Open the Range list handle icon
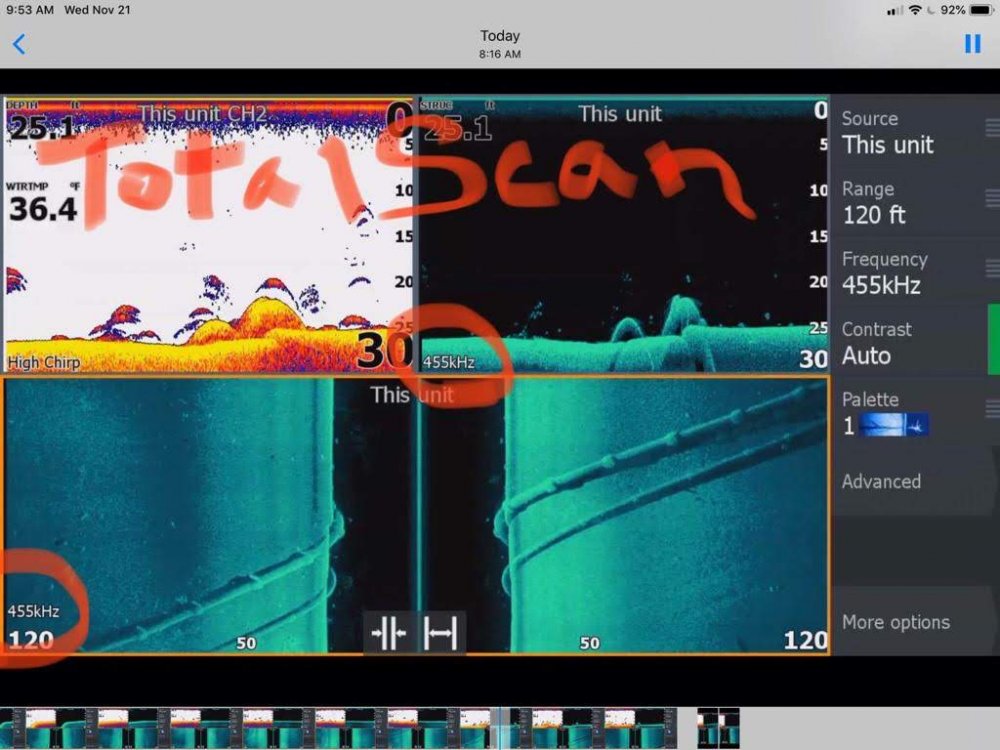1000x750 pixels. (991, 198)
